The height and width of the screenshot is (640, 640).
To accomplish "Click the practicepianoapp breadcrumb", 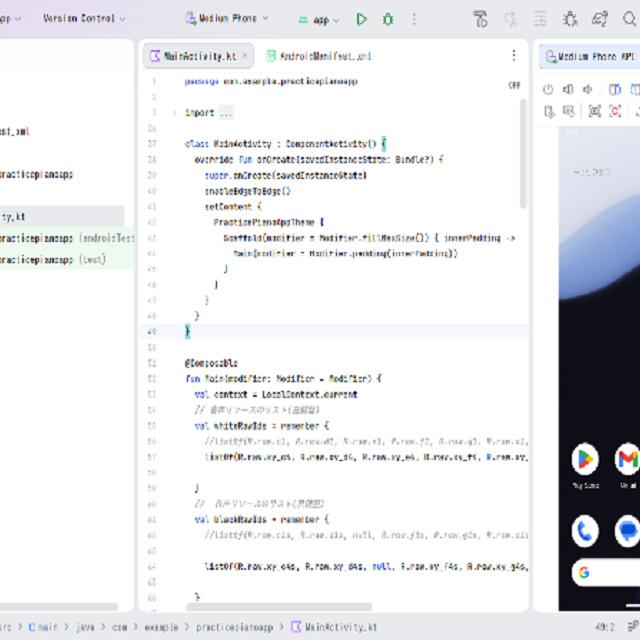I will [x=234, y=627].
